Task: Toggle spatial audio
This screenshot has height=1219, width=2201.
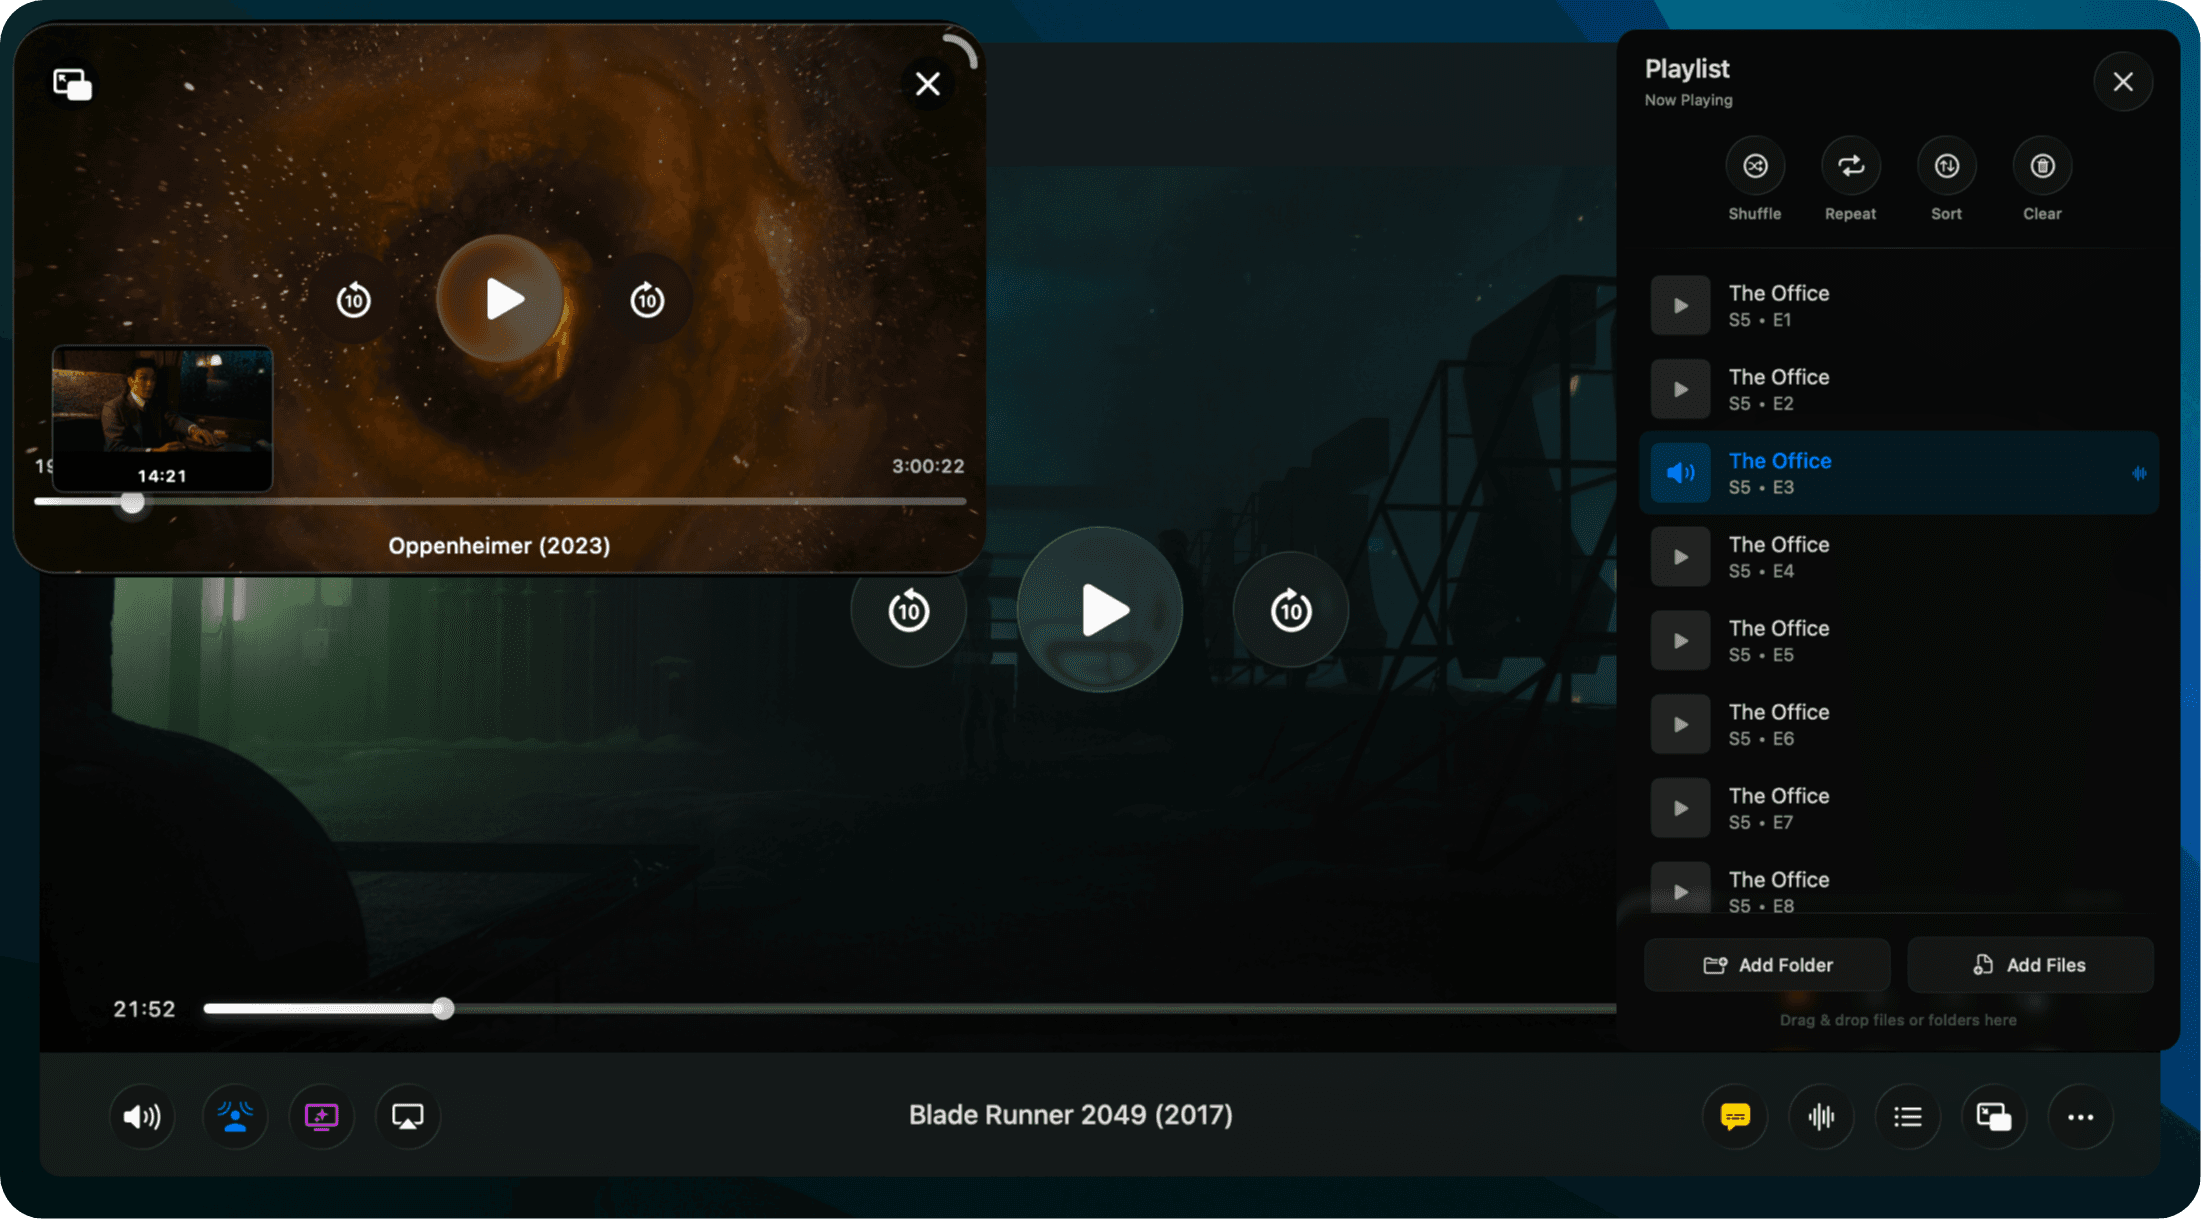Action: 235,1117
